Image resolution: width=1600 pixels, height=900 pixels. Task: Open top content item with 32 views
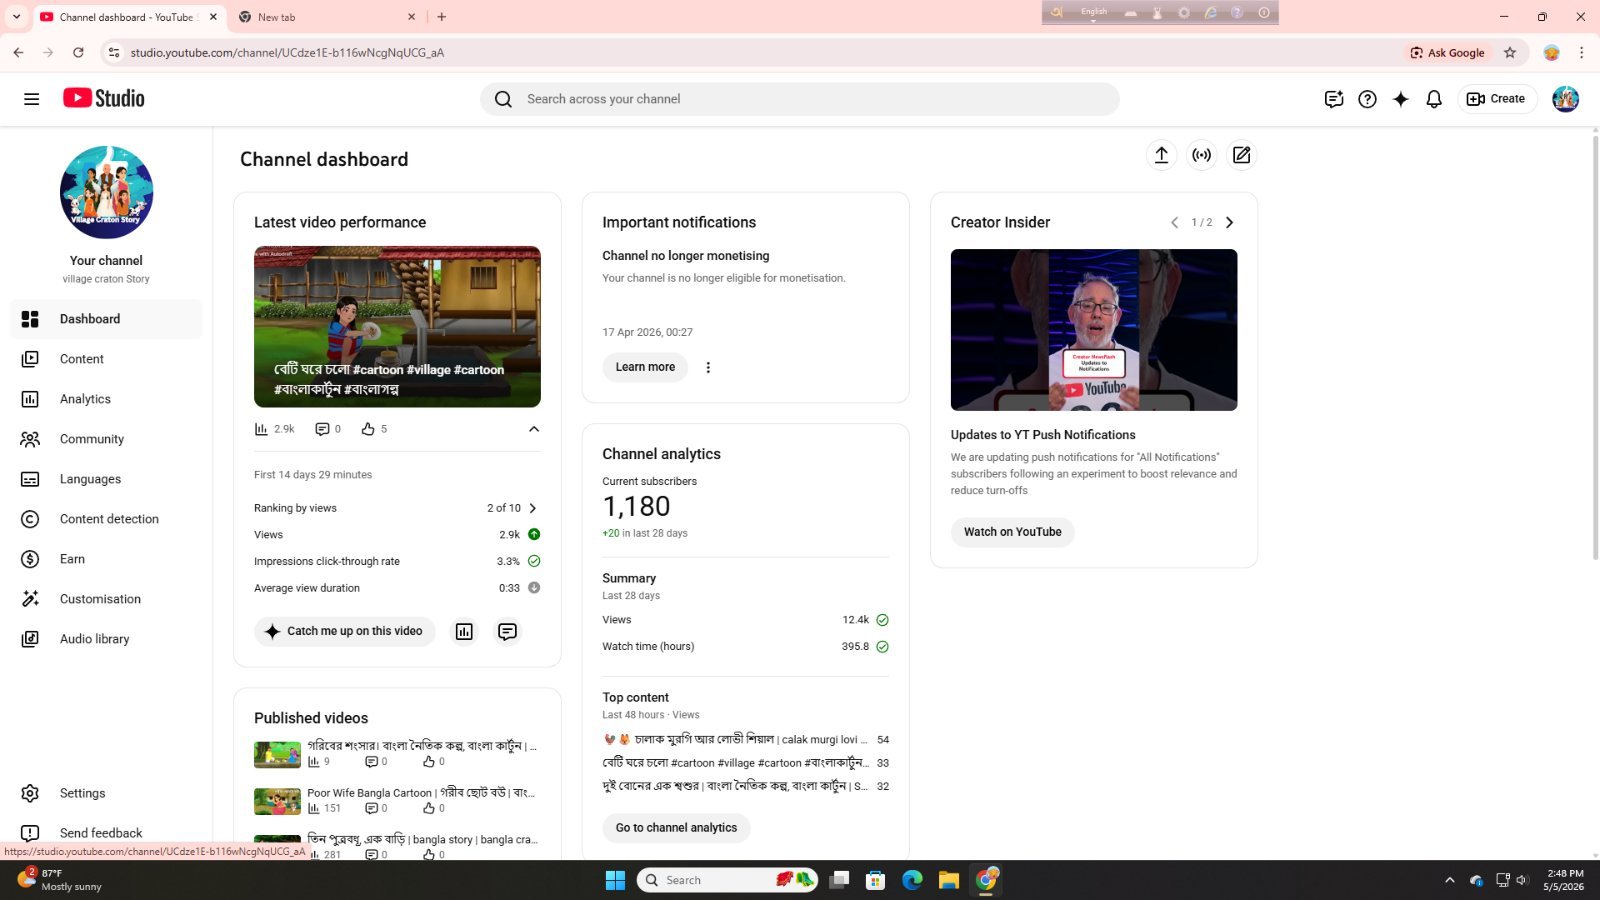(x=745, y=786)
